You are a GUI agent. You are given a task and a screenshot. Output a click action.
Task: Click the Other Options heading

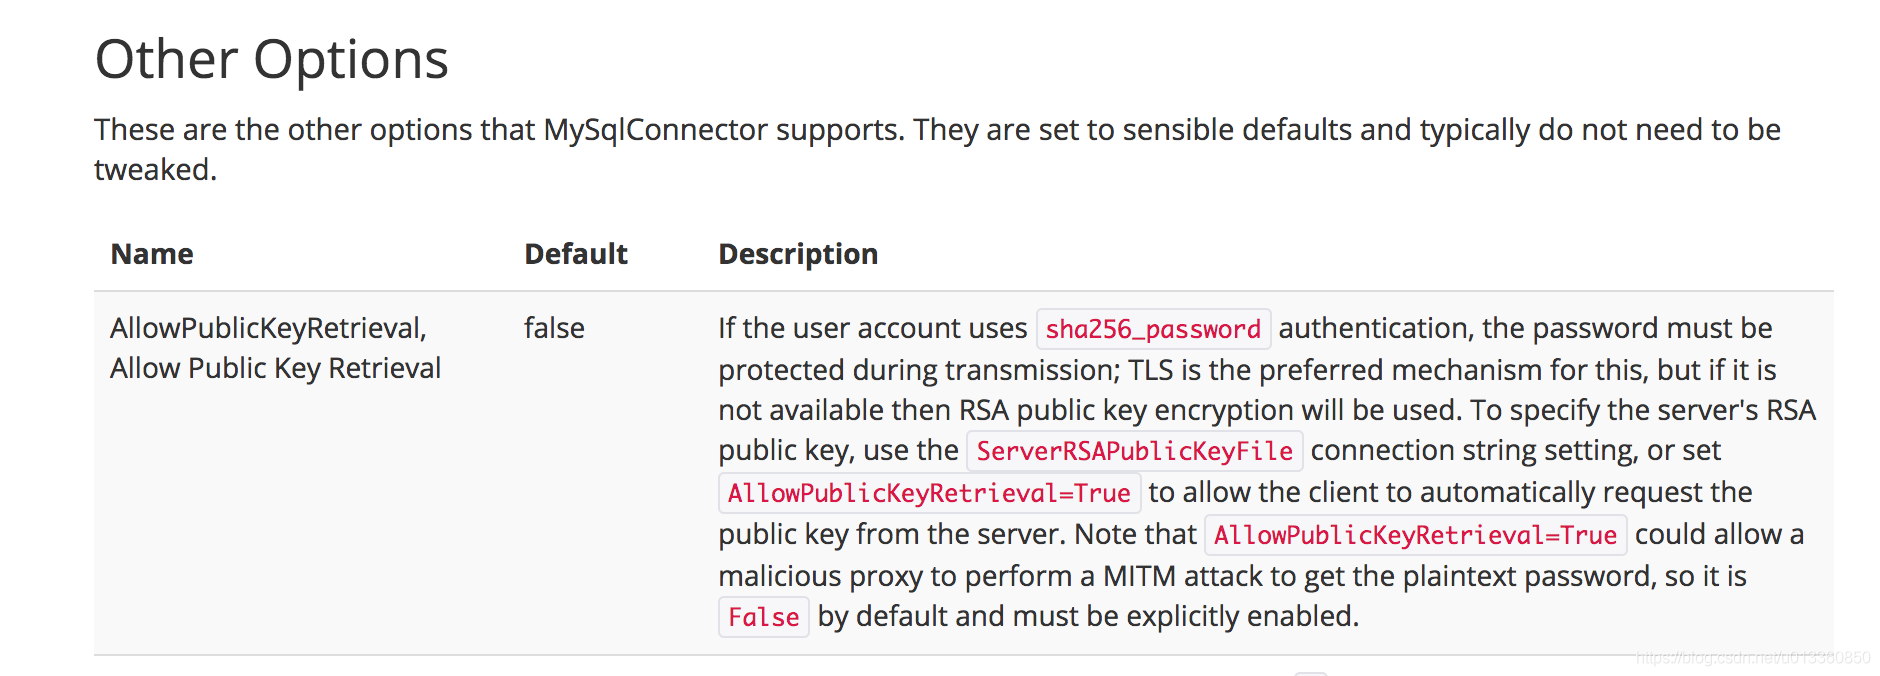click(271, 59)
